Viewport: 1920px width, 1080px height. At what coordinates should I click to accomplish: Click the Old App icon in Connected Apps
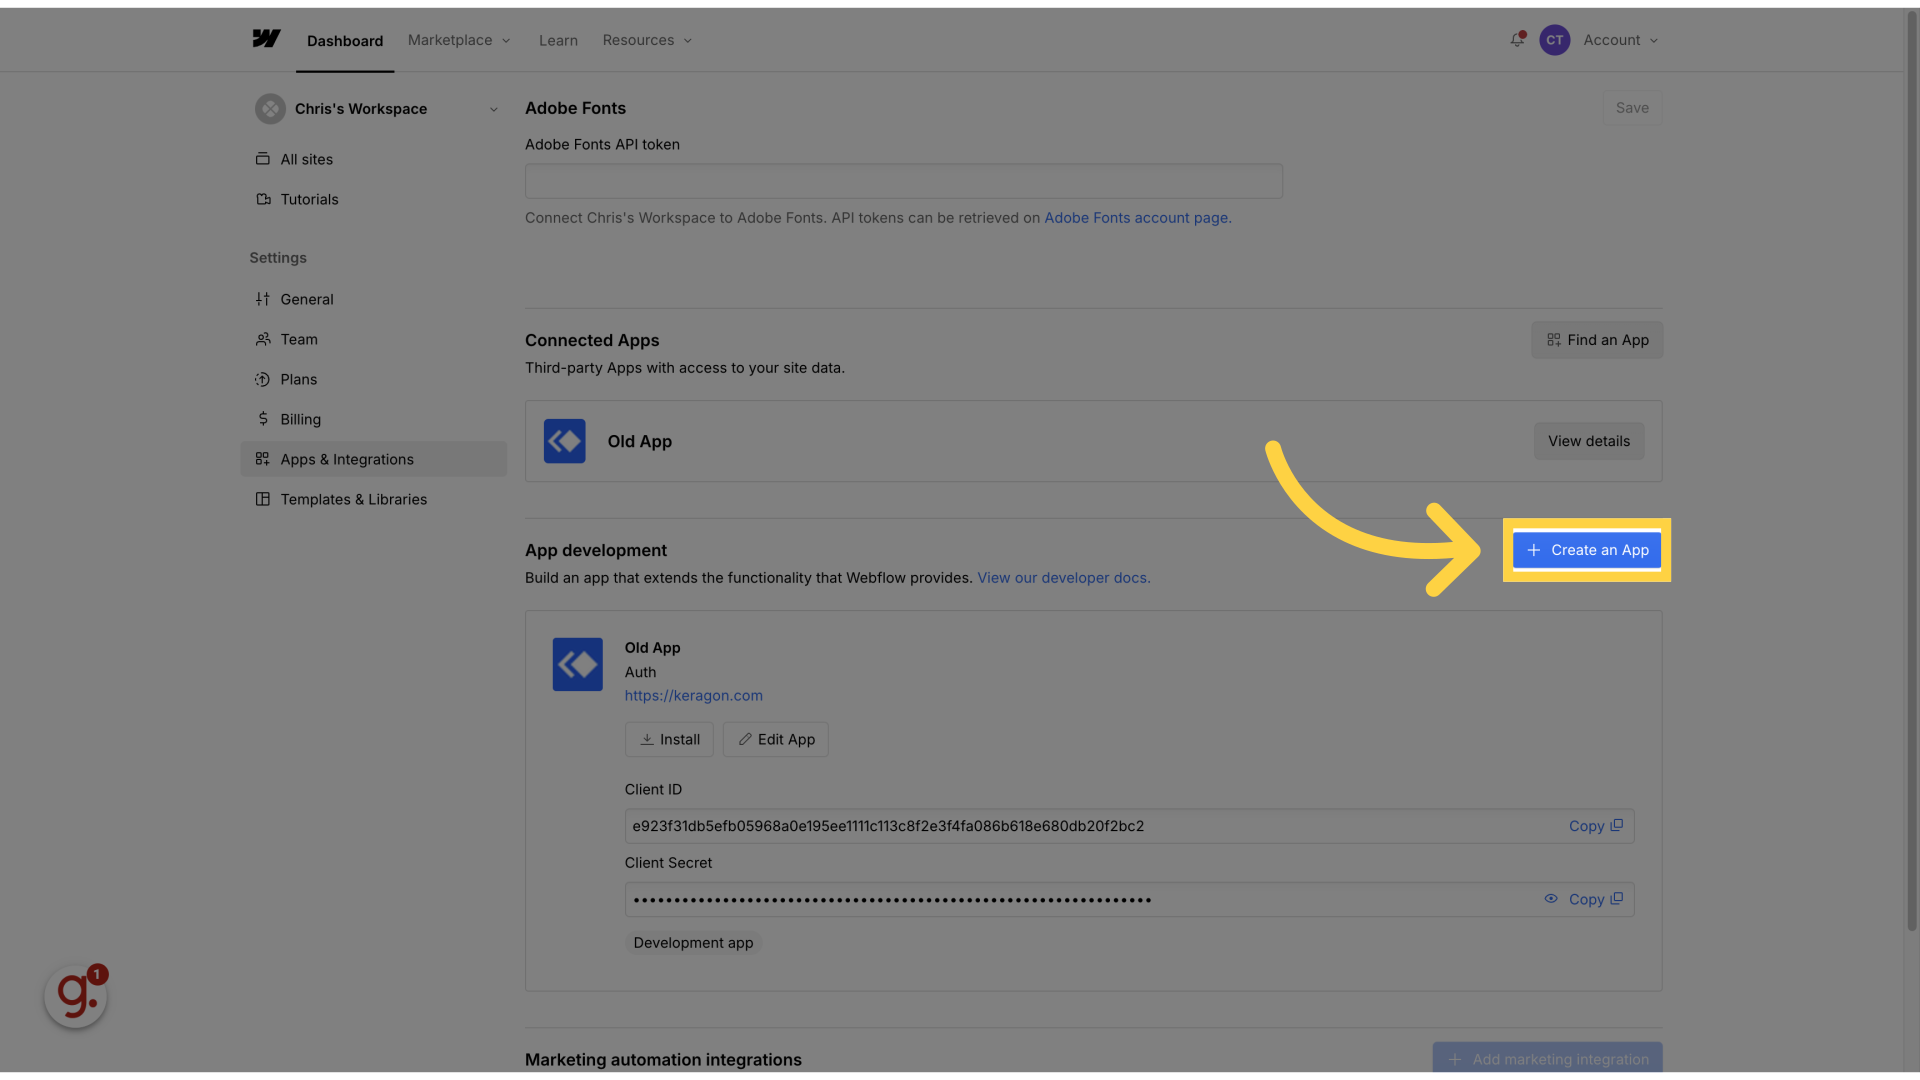564,441
